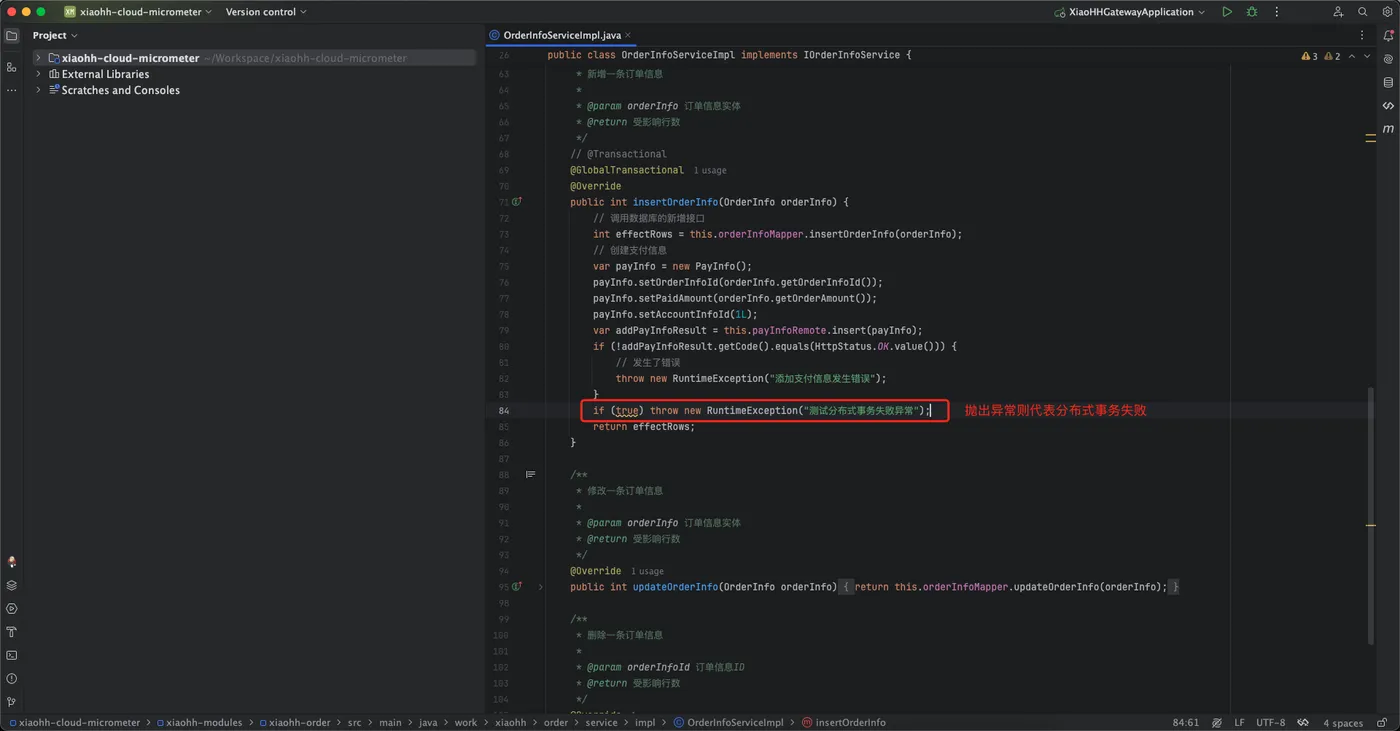This screenshot has width=1400, height=731.
Task: Click 1 usage hint beside line 94 @Override
Action: (647, 572)
